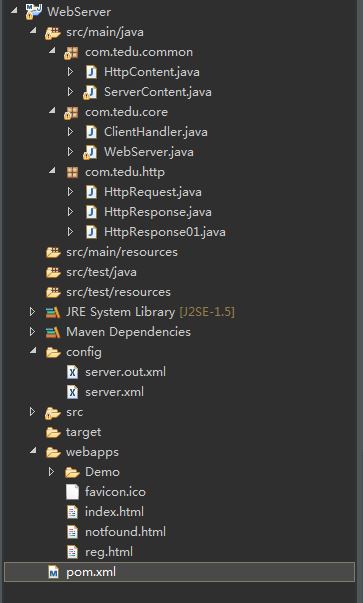Collapse the webapps folder
The image size is (363, 603).
(33, 450)
